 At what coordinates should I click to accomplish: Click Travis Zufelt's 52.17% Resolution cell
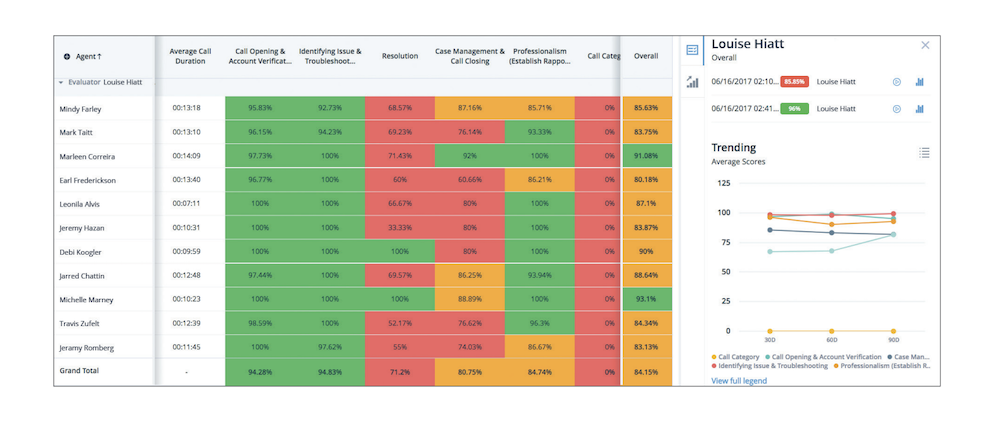(x=400, y=324)
